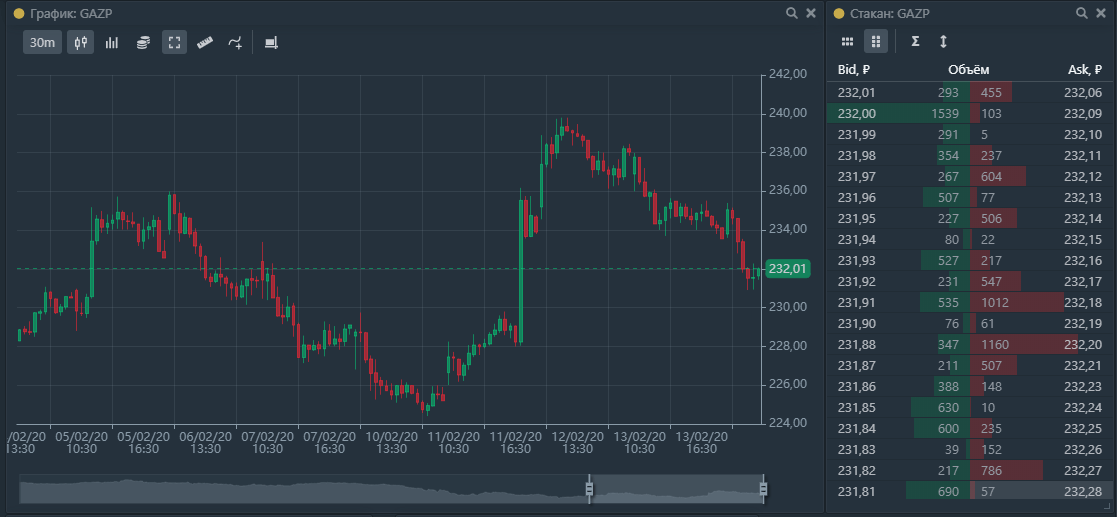Click the vertical arrows icon in Стакан
Screen dimensions: 1117x517
pyautogui.click(x=943, y=42)
